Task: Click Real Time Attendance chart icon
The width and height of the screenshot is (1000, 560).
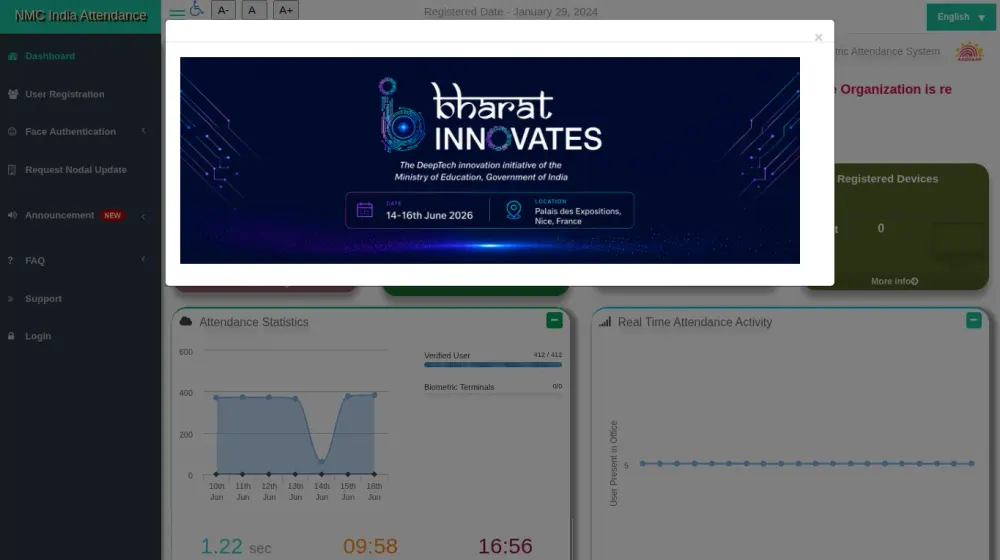Action: (x=605, y=322)
